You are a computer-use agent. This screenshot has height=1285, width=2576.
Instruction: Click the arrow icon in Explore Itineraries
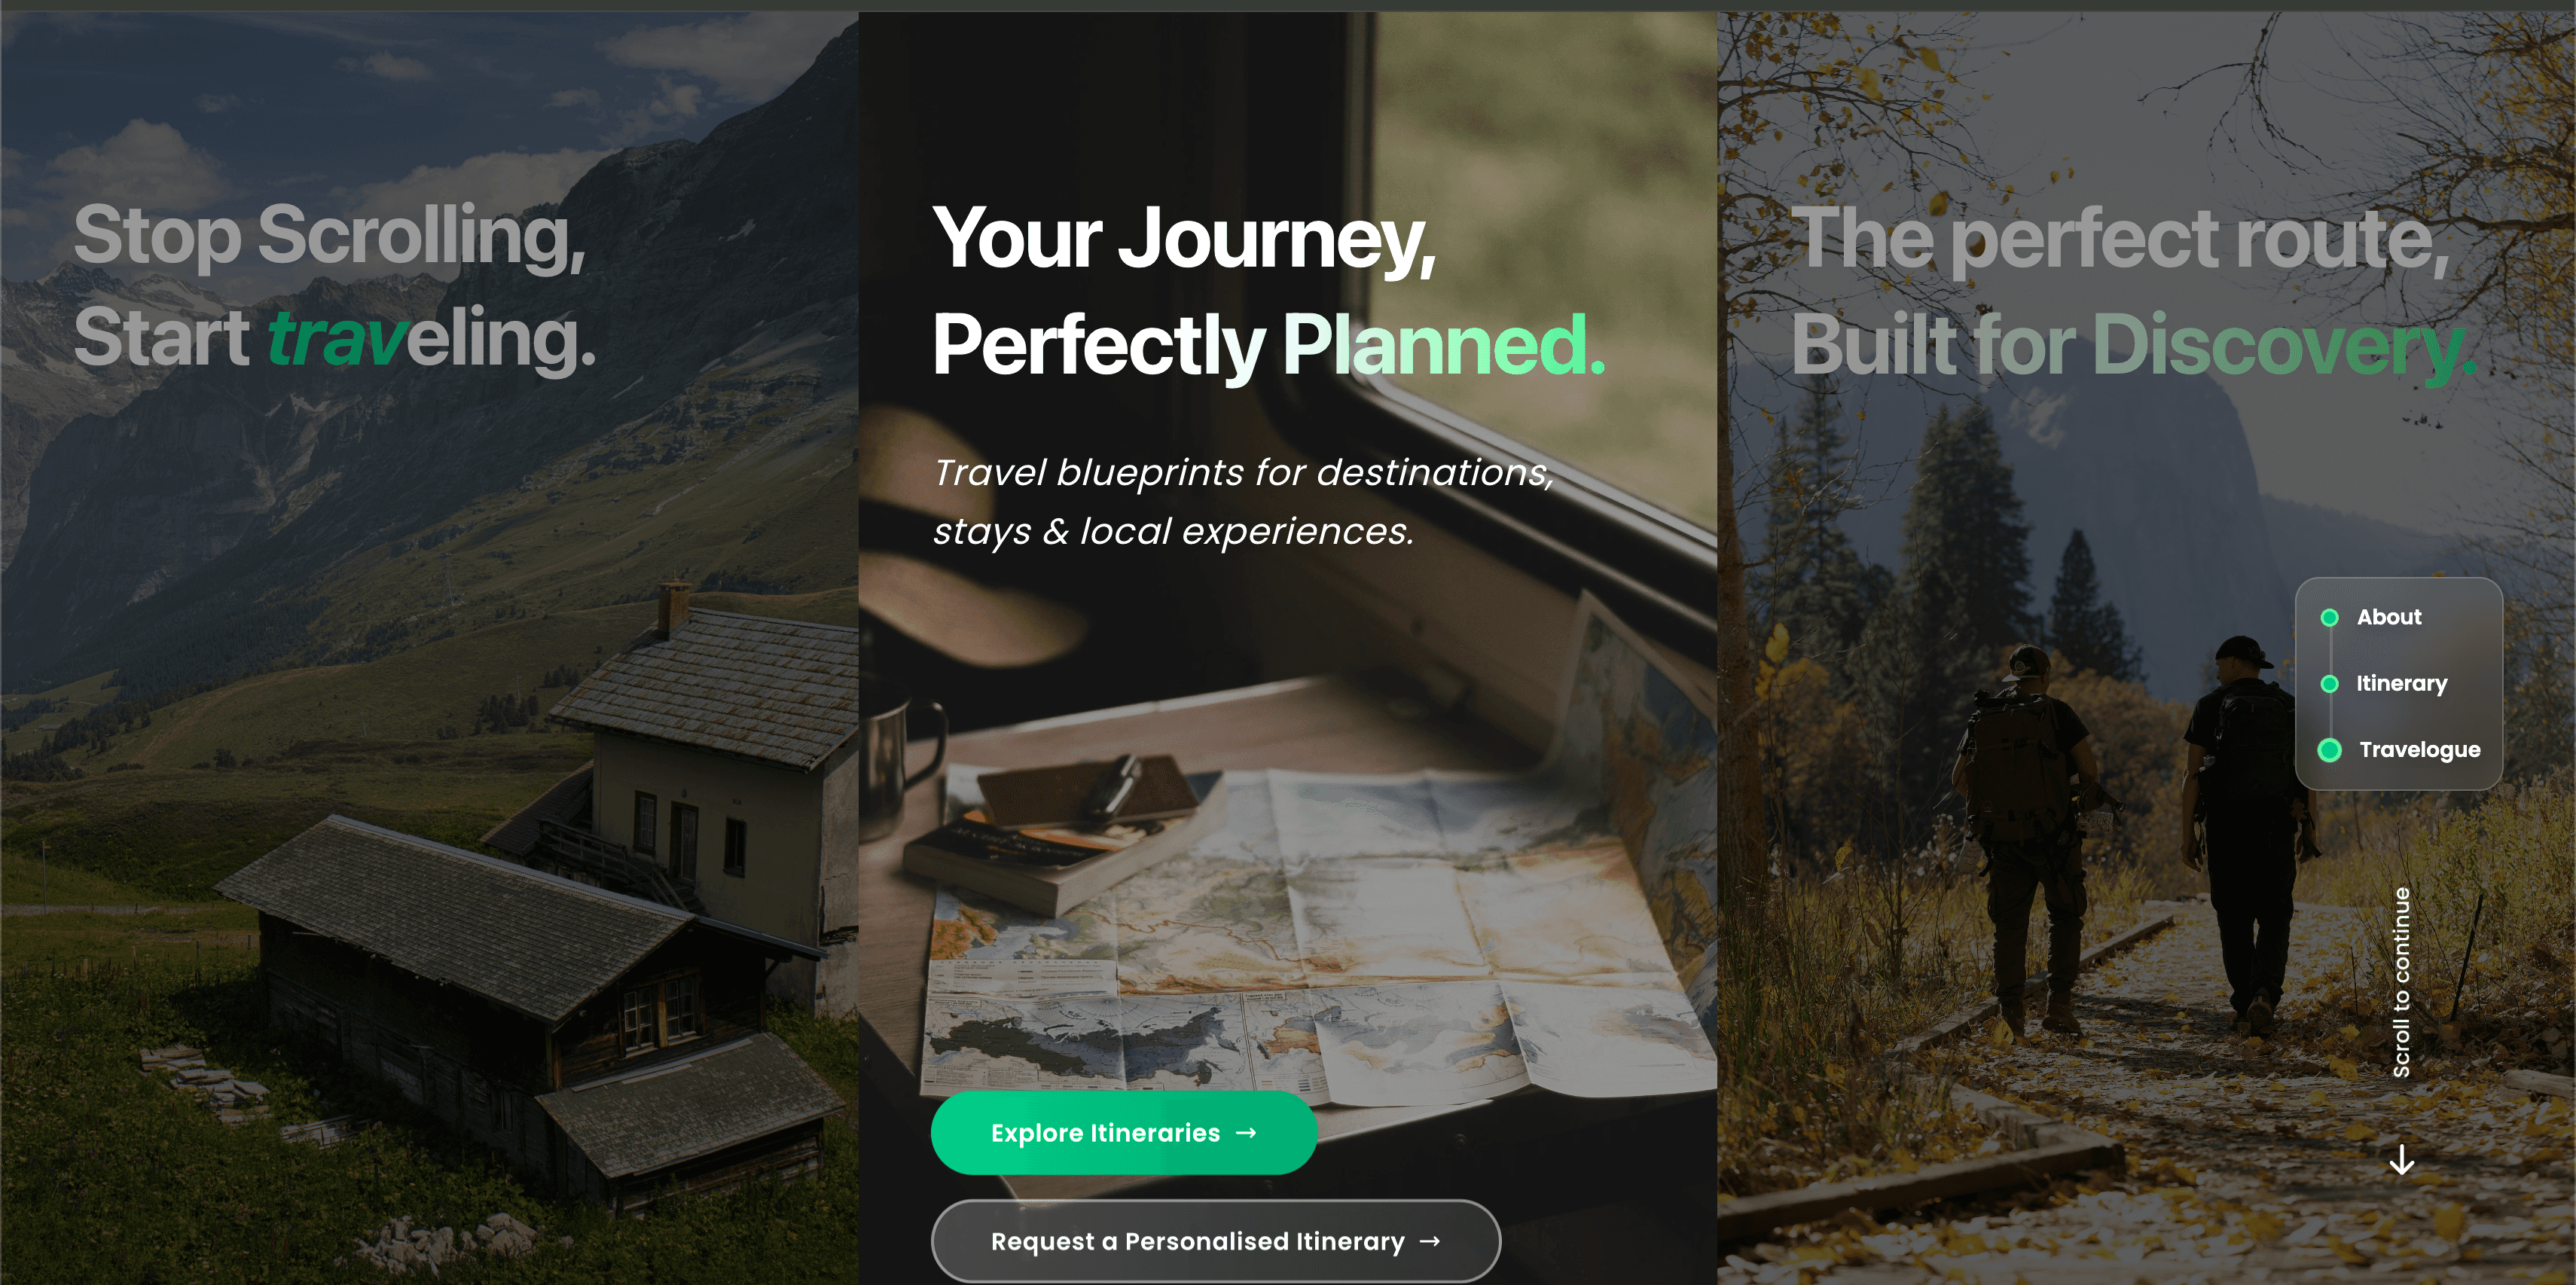point(1245,1133)
